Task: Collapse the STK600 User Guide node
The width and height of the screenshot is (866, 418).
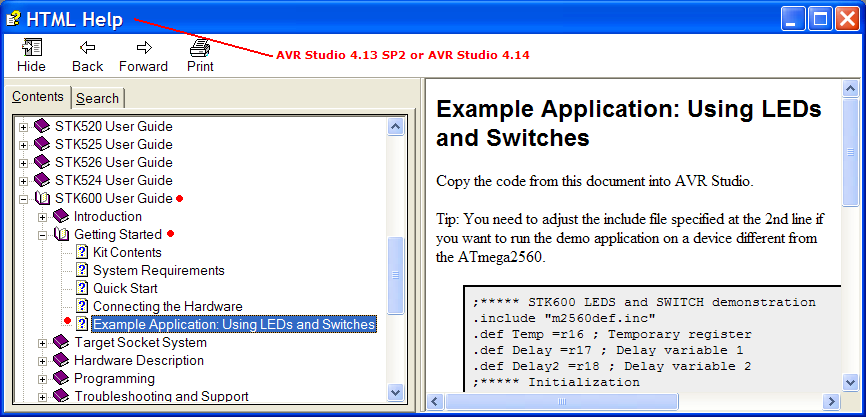Action: click(x=24, y=199)
